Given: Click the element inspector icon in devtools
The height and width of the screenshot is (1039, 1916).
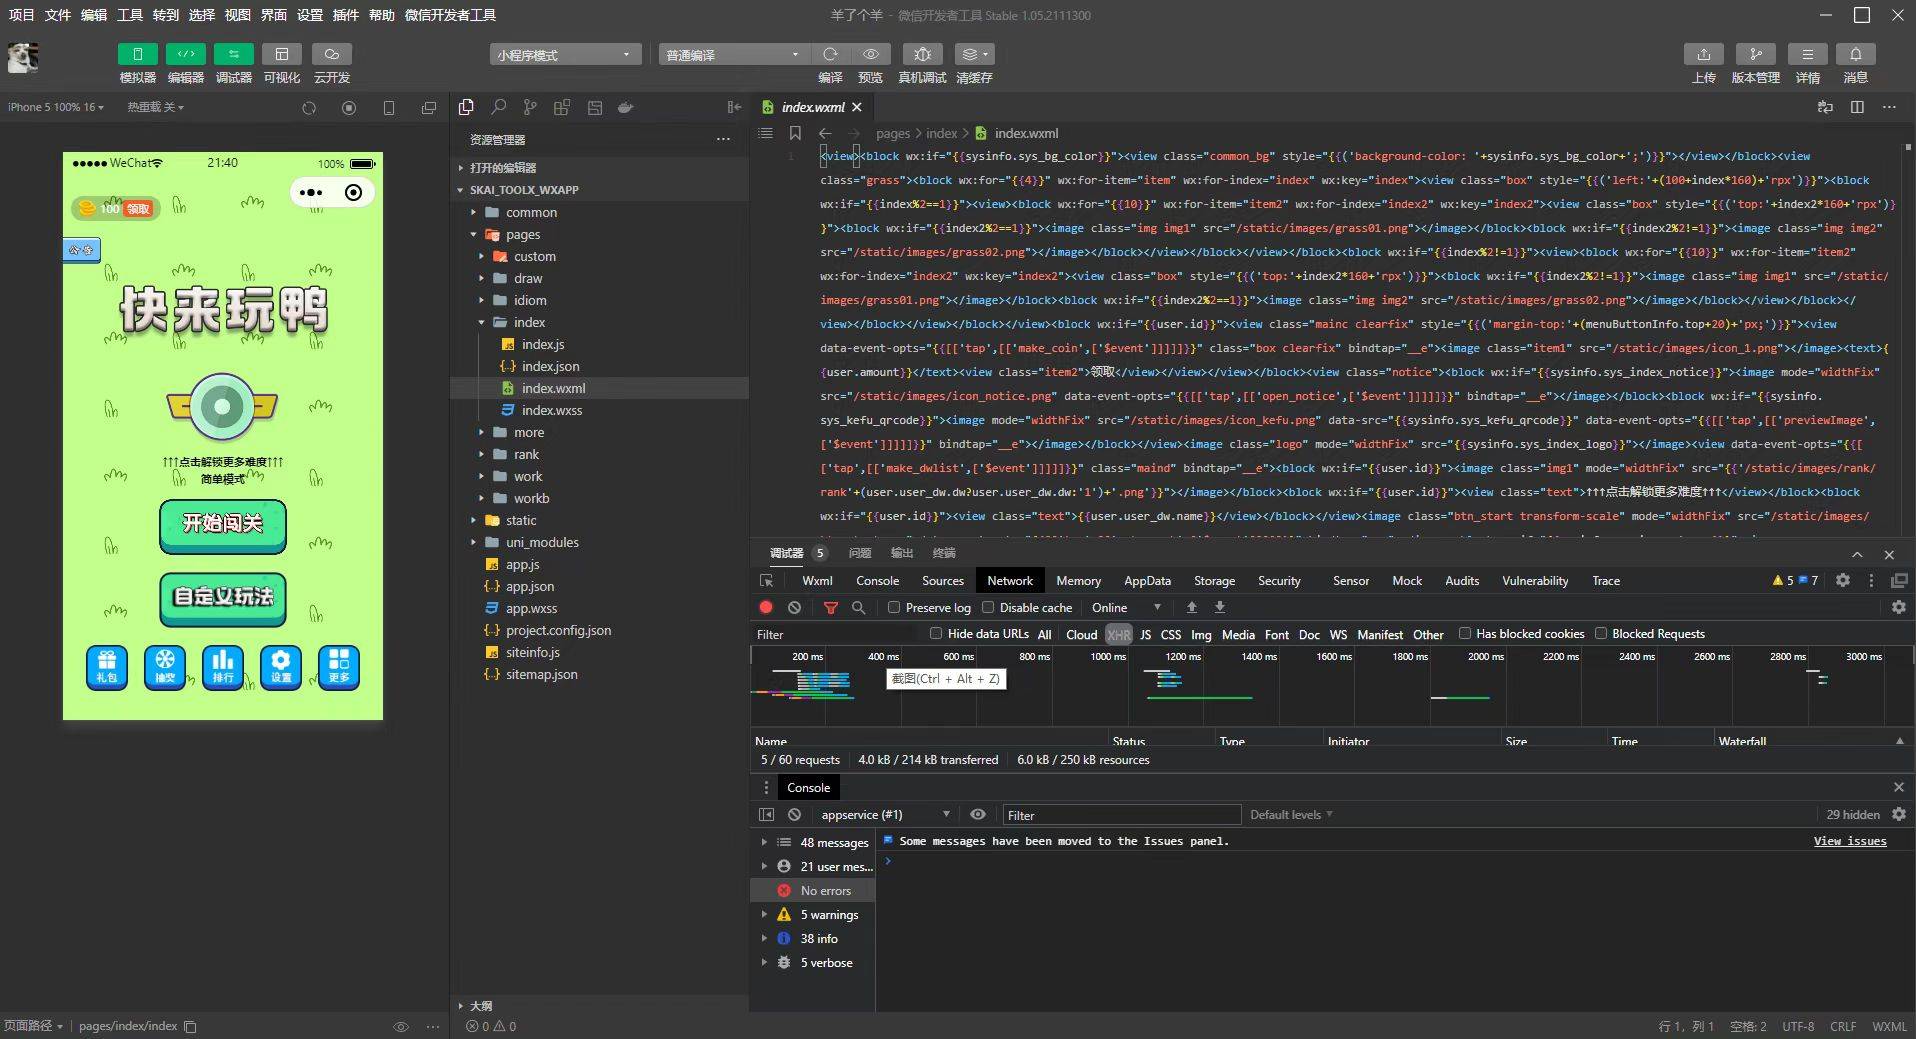Looking at the screenshot, I should pos(767,580).
